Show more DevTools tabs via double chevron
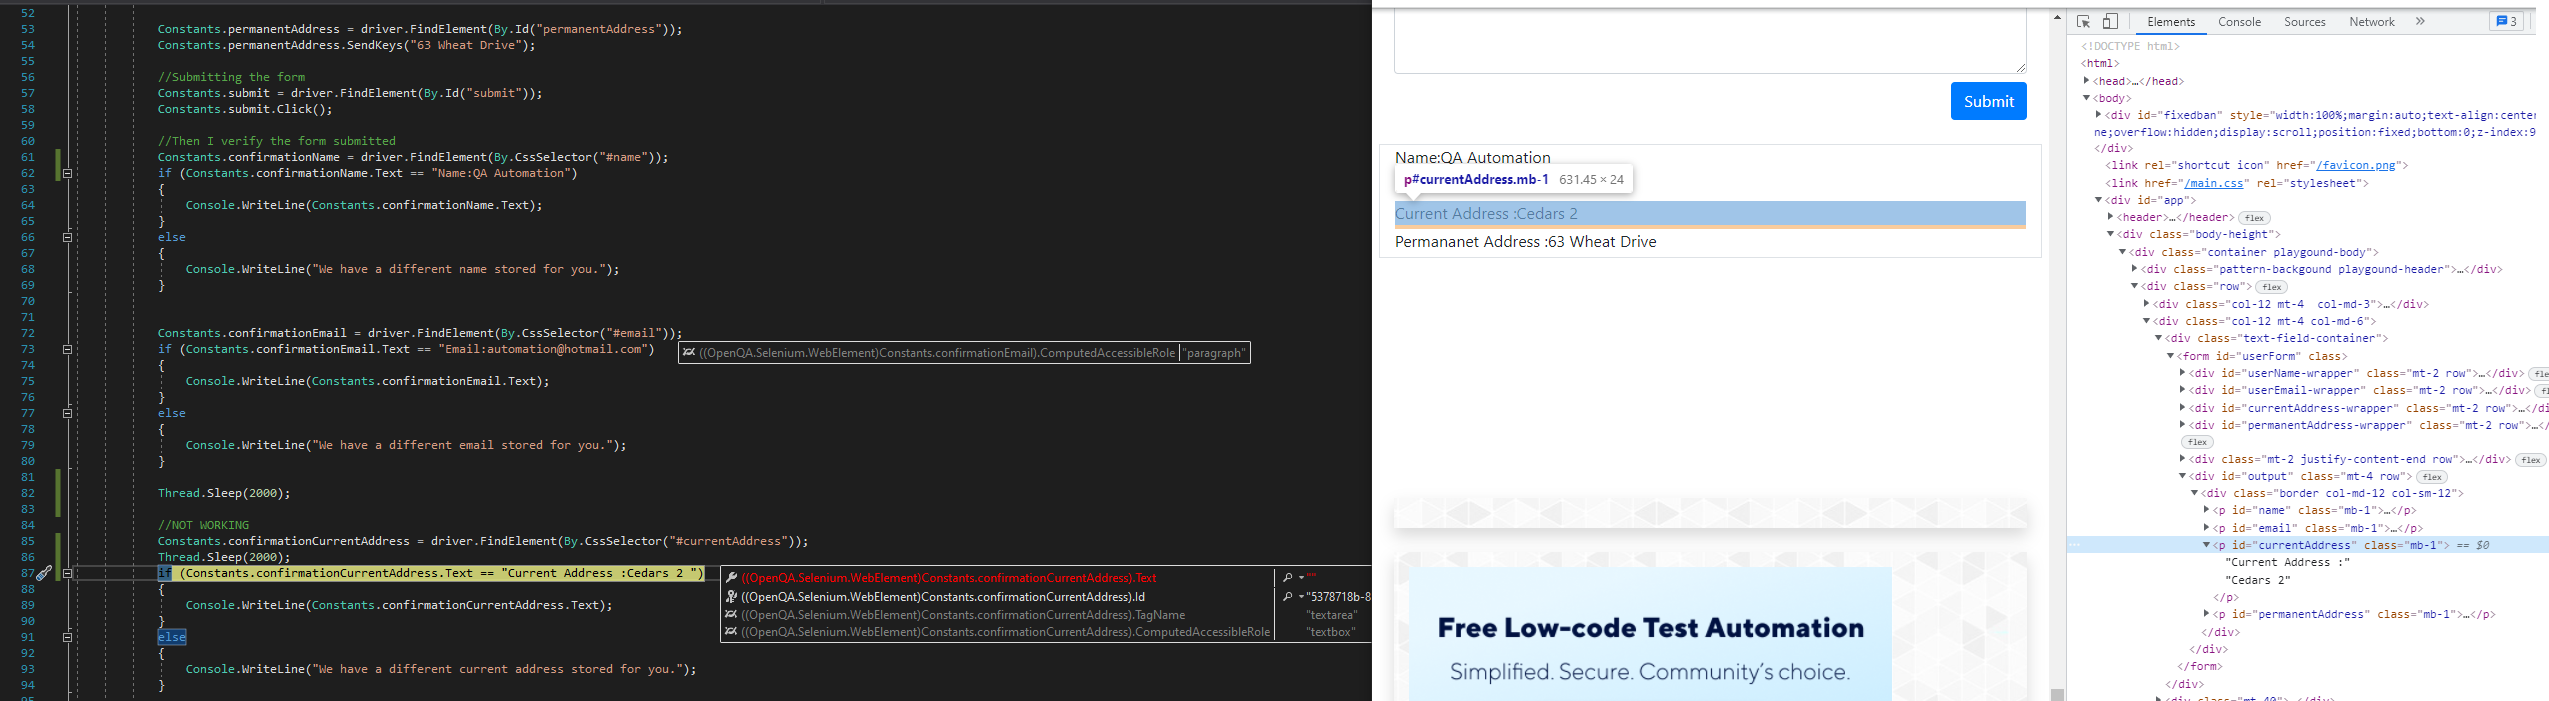 click(x=2420, y=21)
